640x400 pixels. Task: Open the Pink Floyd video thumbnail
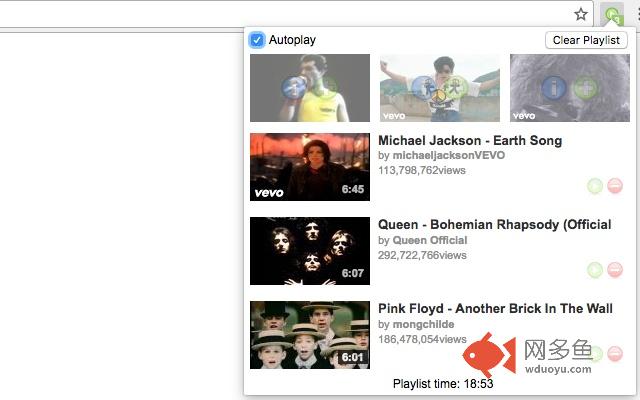tap(310, 335)
